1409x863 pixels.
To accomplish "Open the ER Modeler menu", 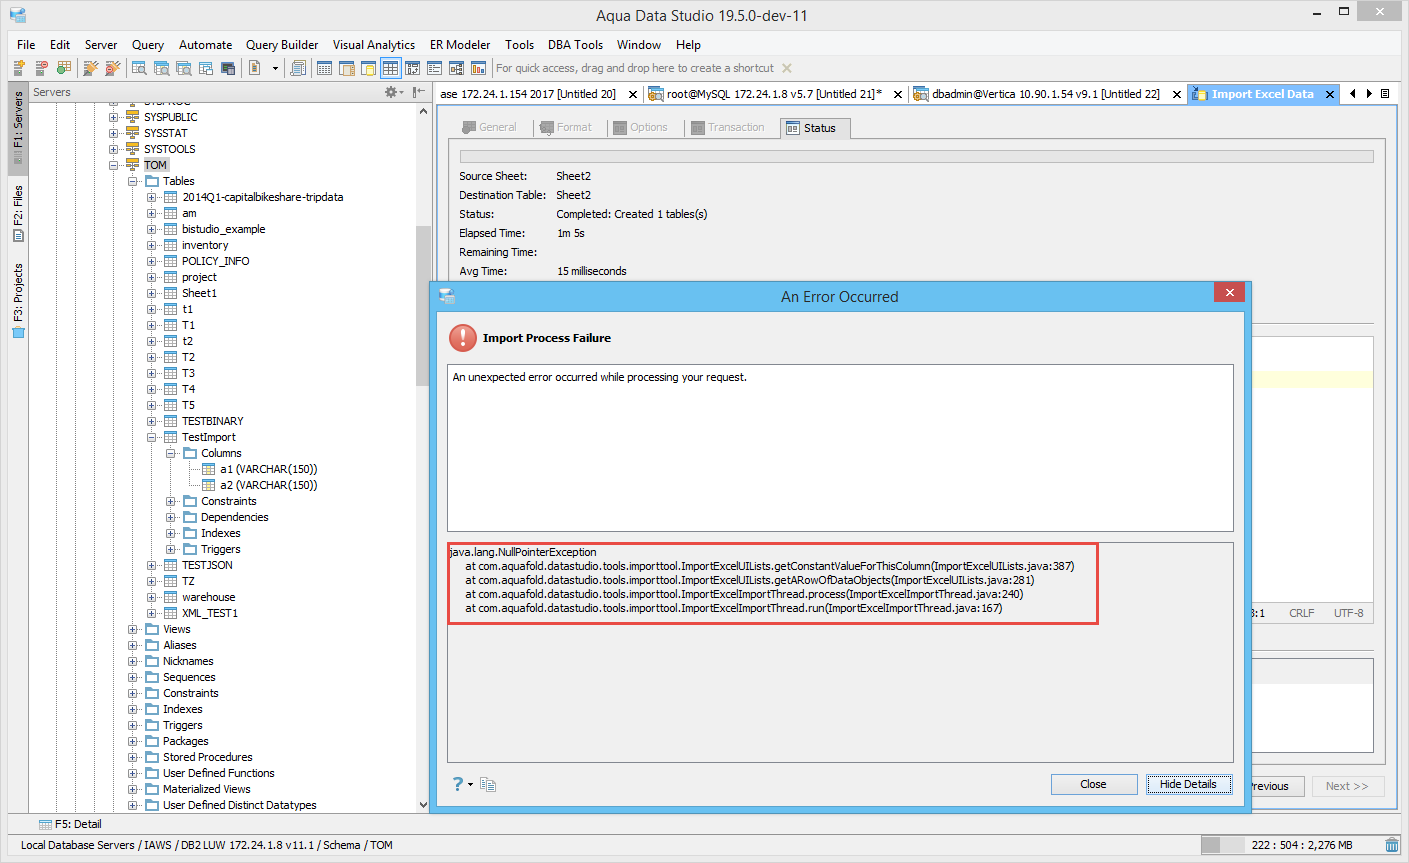I will 460,45.
